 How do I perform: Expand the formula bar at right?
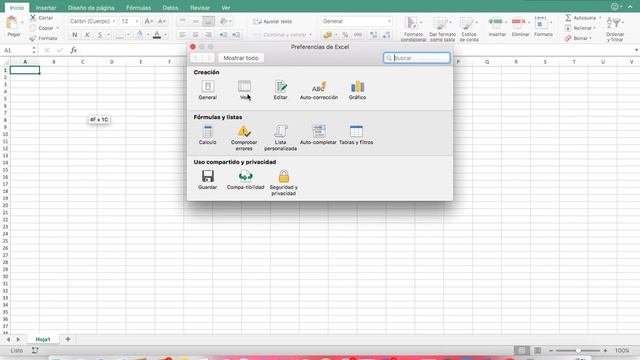636,50
